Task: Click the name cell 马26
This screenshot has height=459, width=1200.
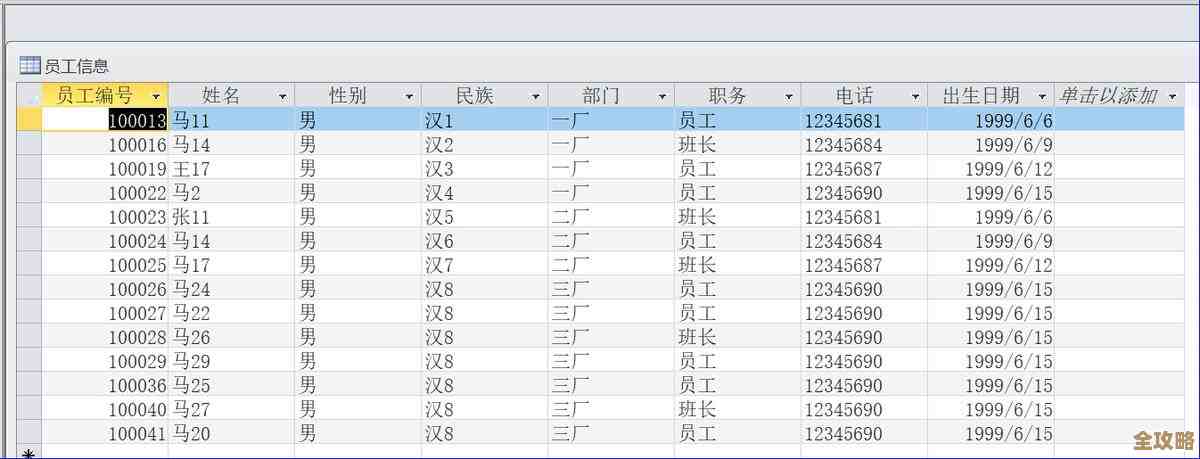Action: [x=231, y=337]
